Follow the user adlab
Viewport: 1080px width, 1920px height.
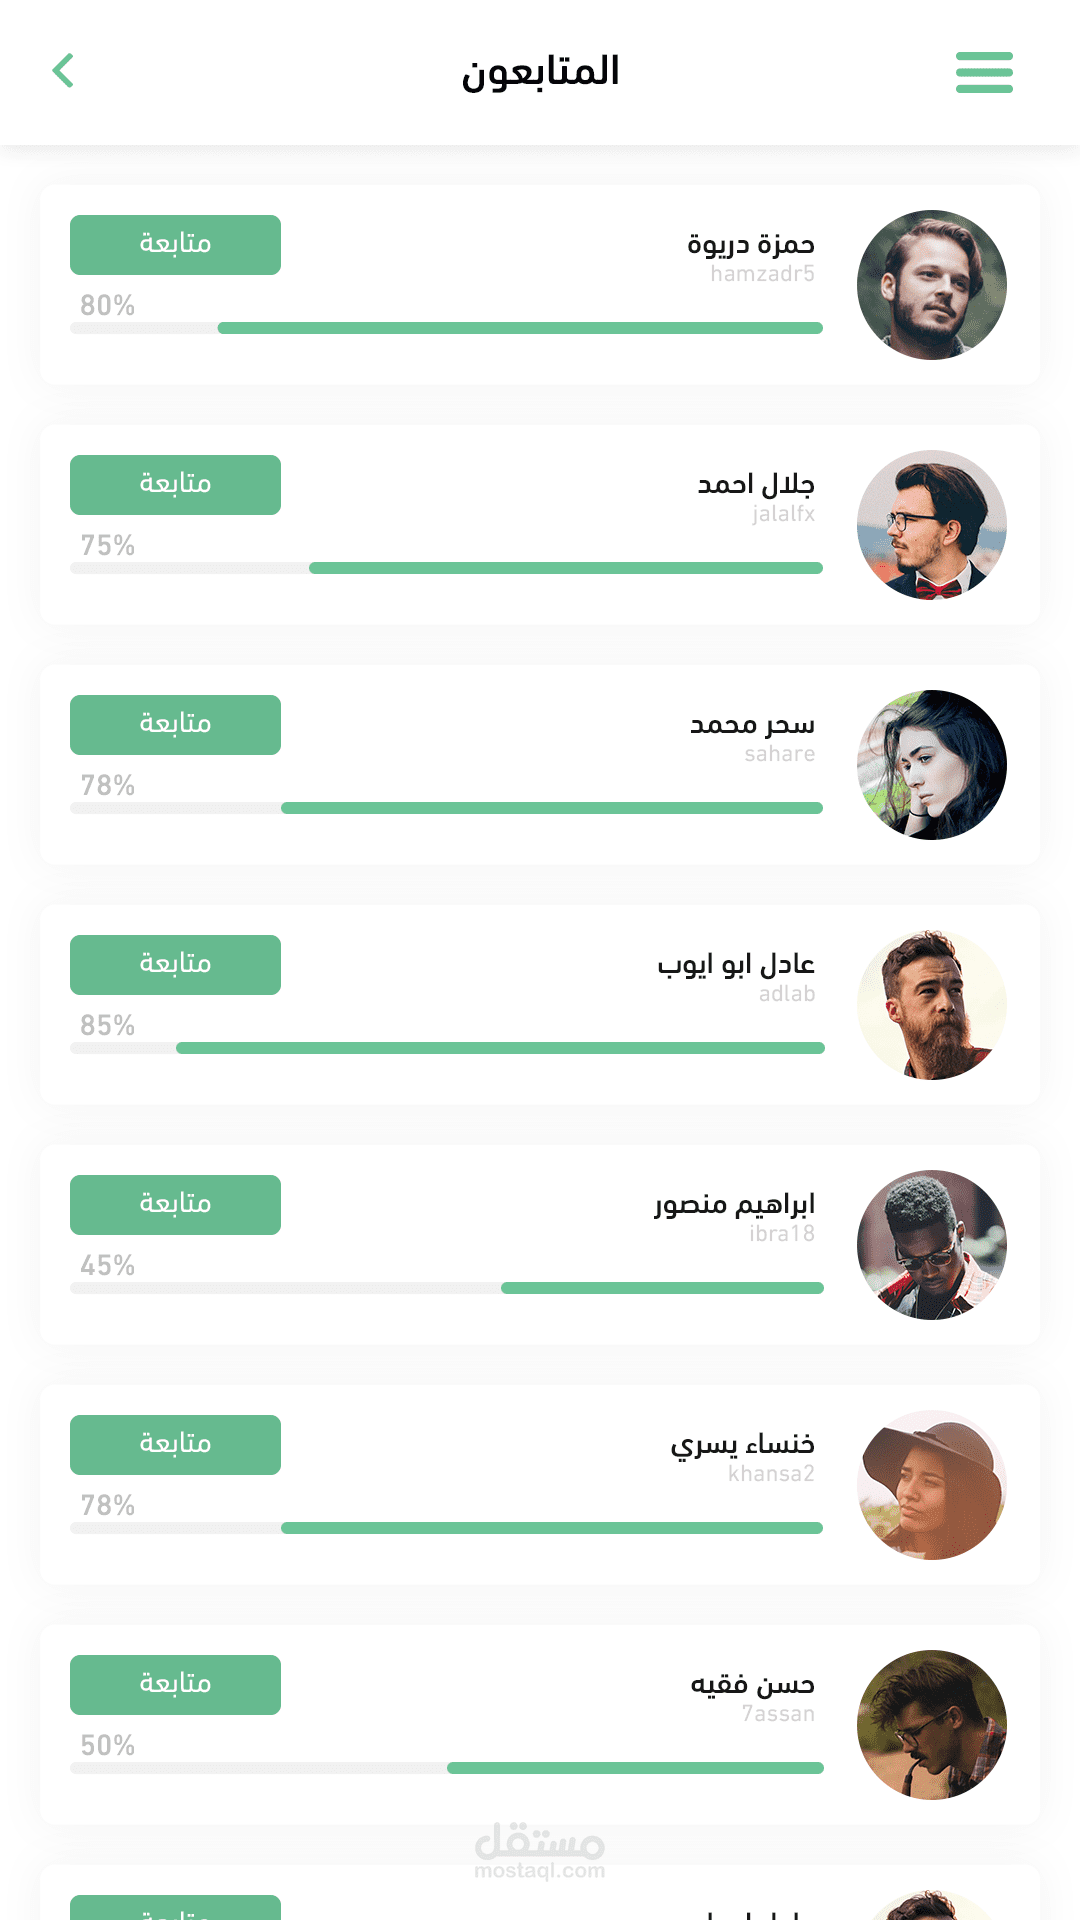pos(175,965)
